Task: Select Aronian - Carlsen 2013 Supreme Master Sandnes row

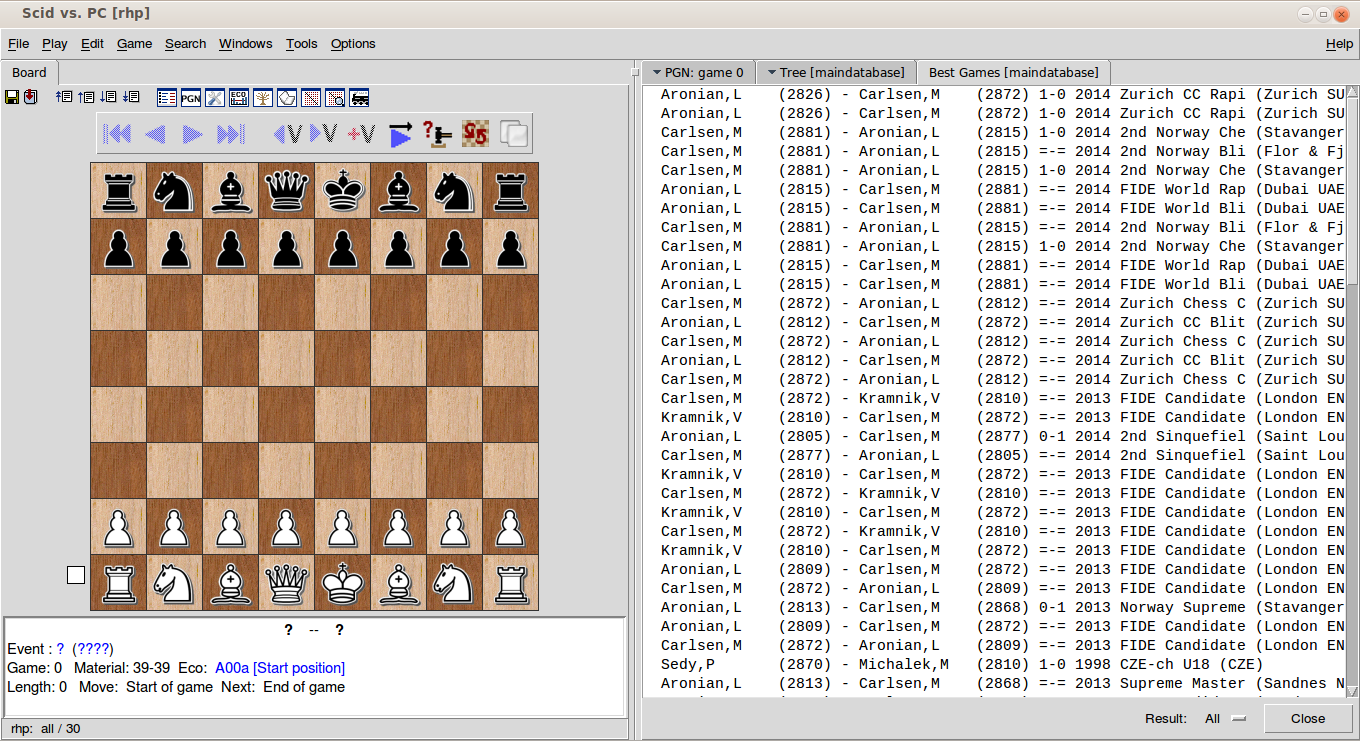Action: 994,684
